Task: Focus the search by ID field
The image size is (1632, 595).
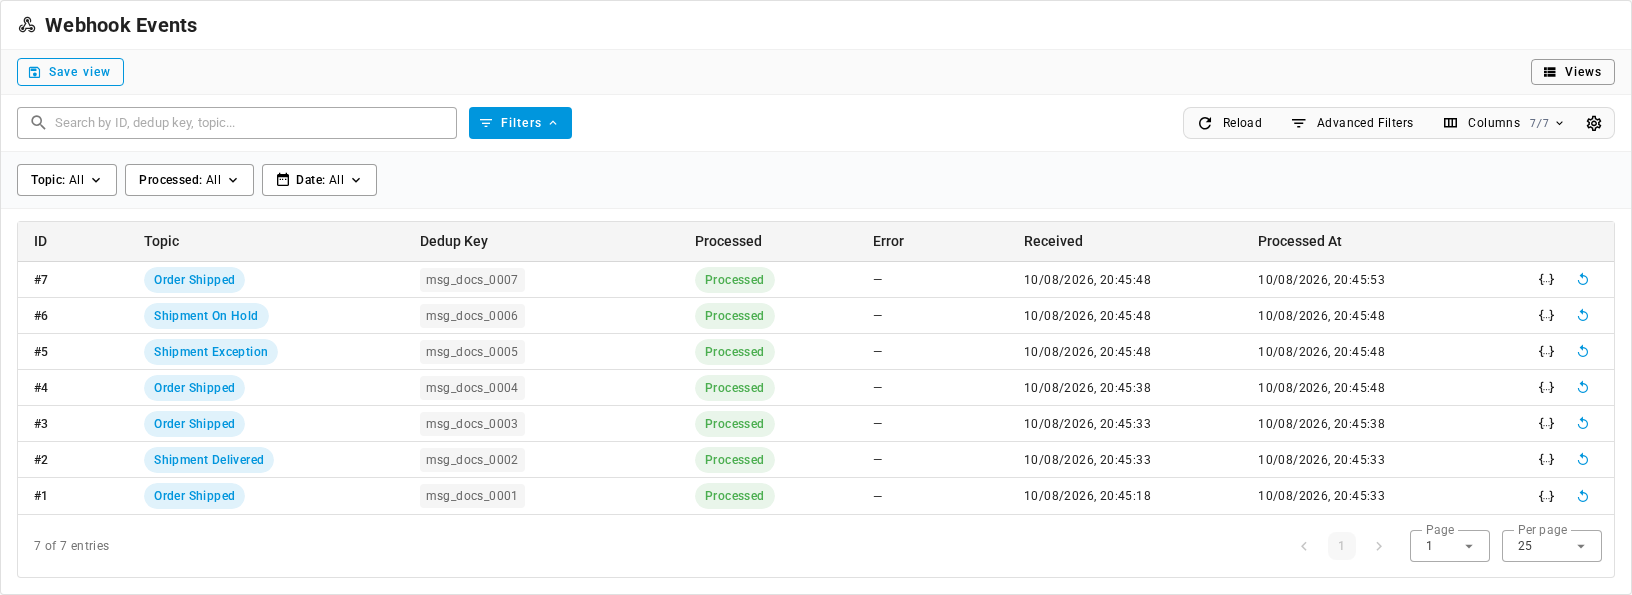Action: pyautogui.click(x=237, y=123)
